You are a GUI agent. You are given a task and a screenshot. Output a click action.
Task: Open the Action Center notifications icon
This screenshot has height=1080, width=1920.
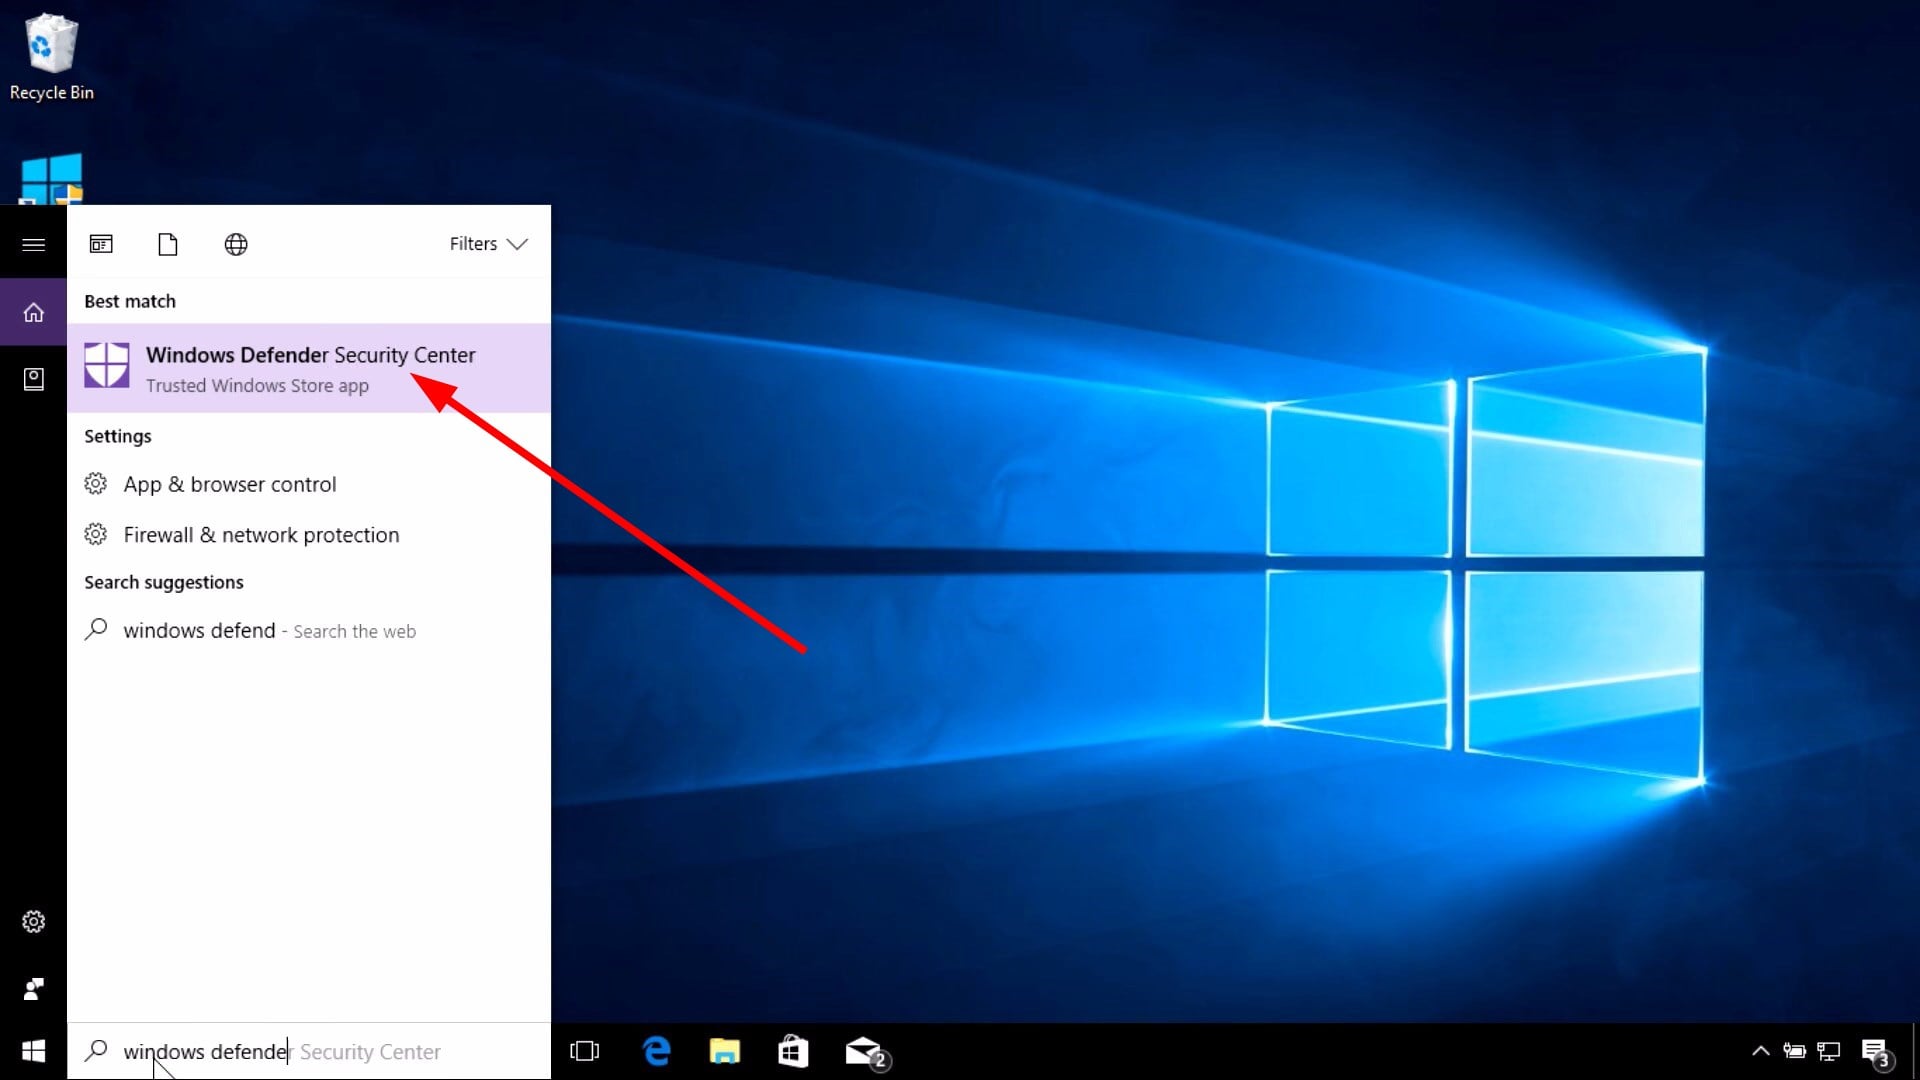[x=1874, y=1051]
